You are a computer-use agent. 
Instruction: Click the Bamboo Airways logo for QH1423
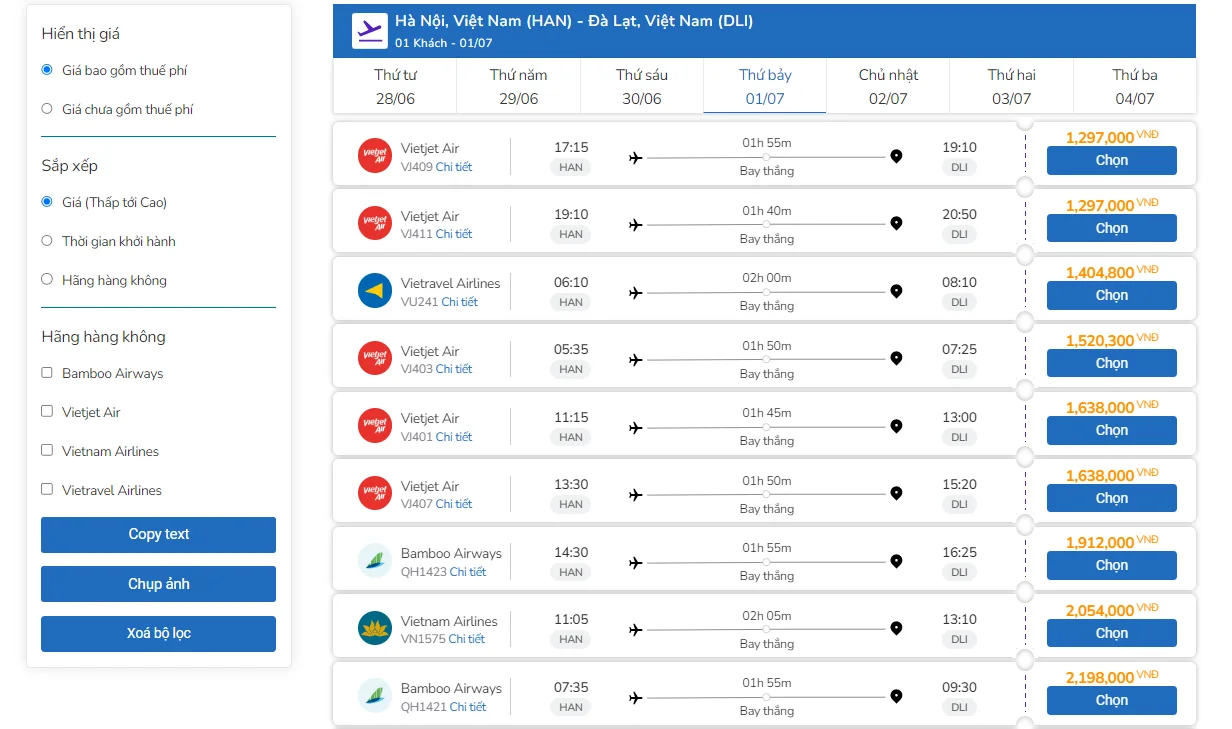coord(375,561)
